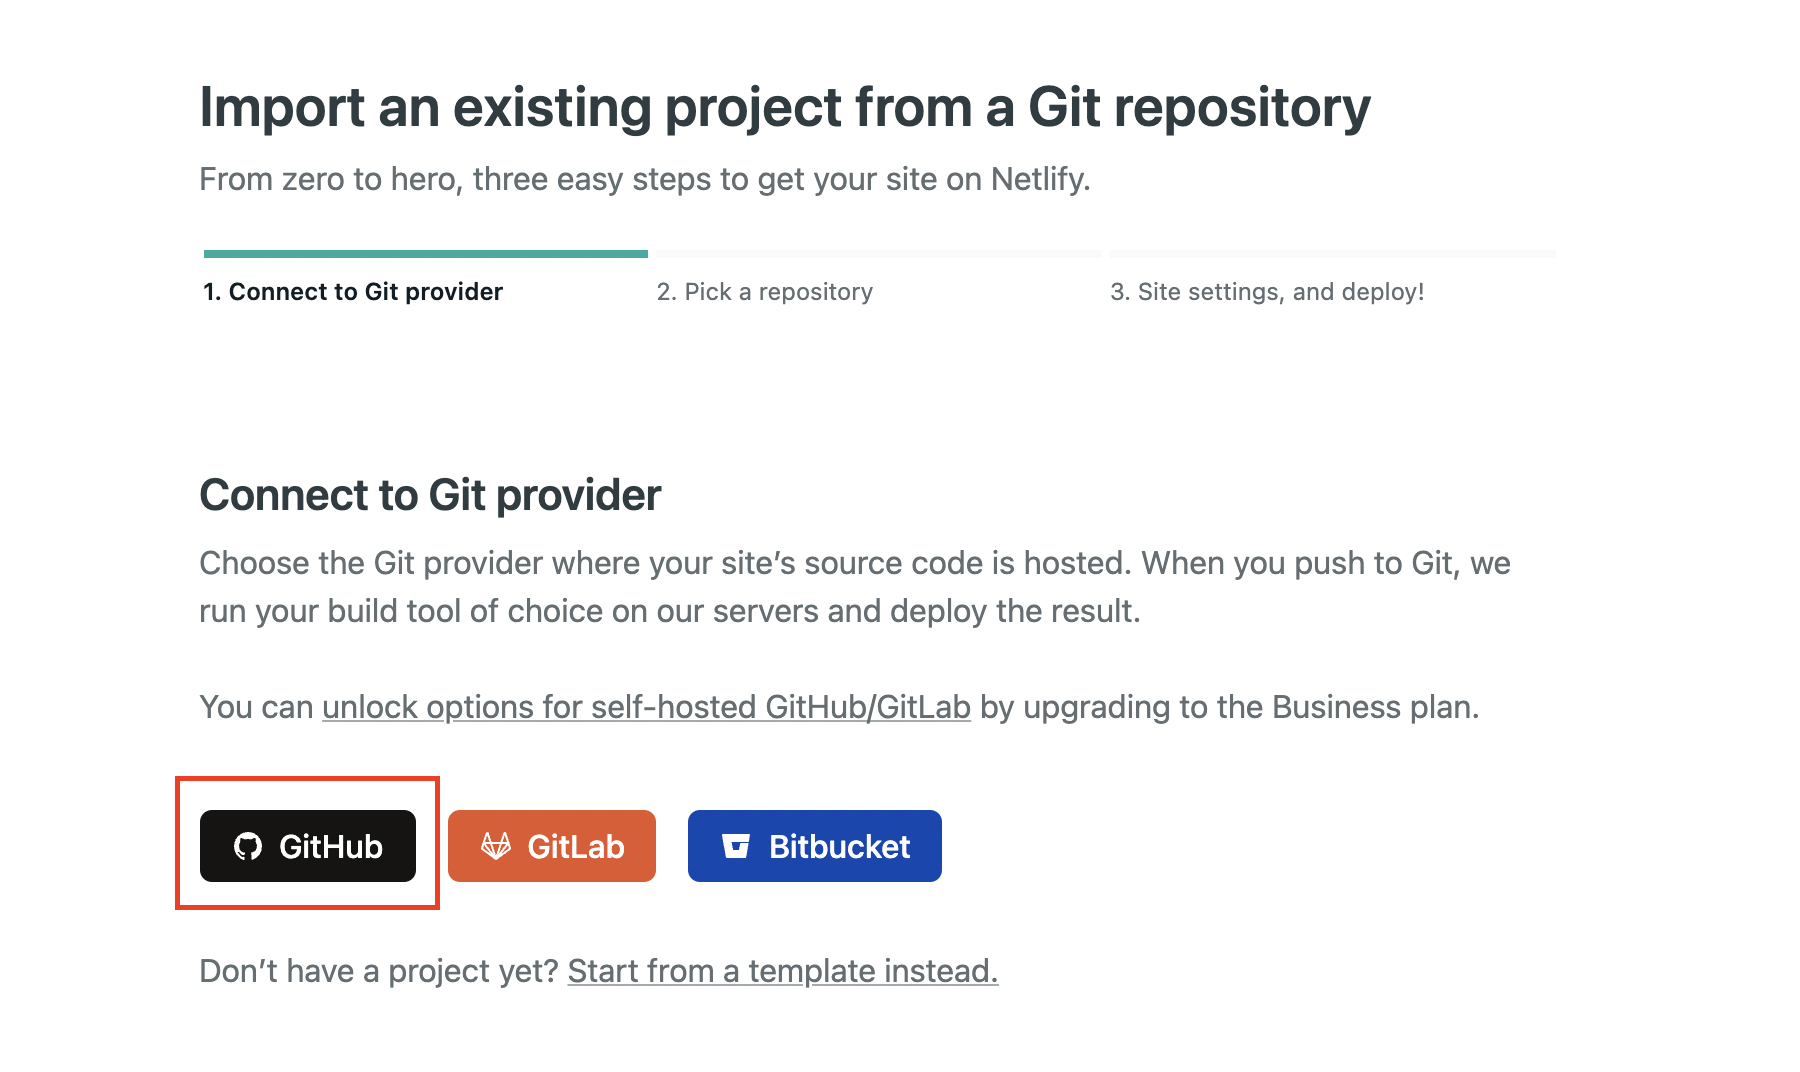The height and width of the screenshot is (1072, 1800).
Task: Click the large "Connect to Git provider" section heading
Action: (x=430, y=495)
